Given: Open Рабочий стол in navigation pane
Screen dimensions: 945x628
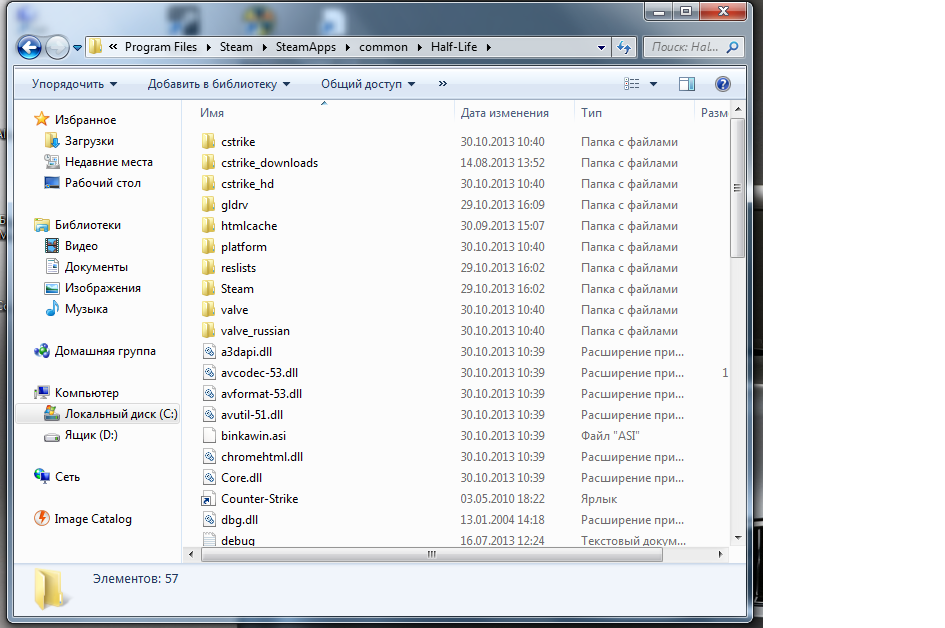Looking at the screenshot, I should click(x=102, y=183).
